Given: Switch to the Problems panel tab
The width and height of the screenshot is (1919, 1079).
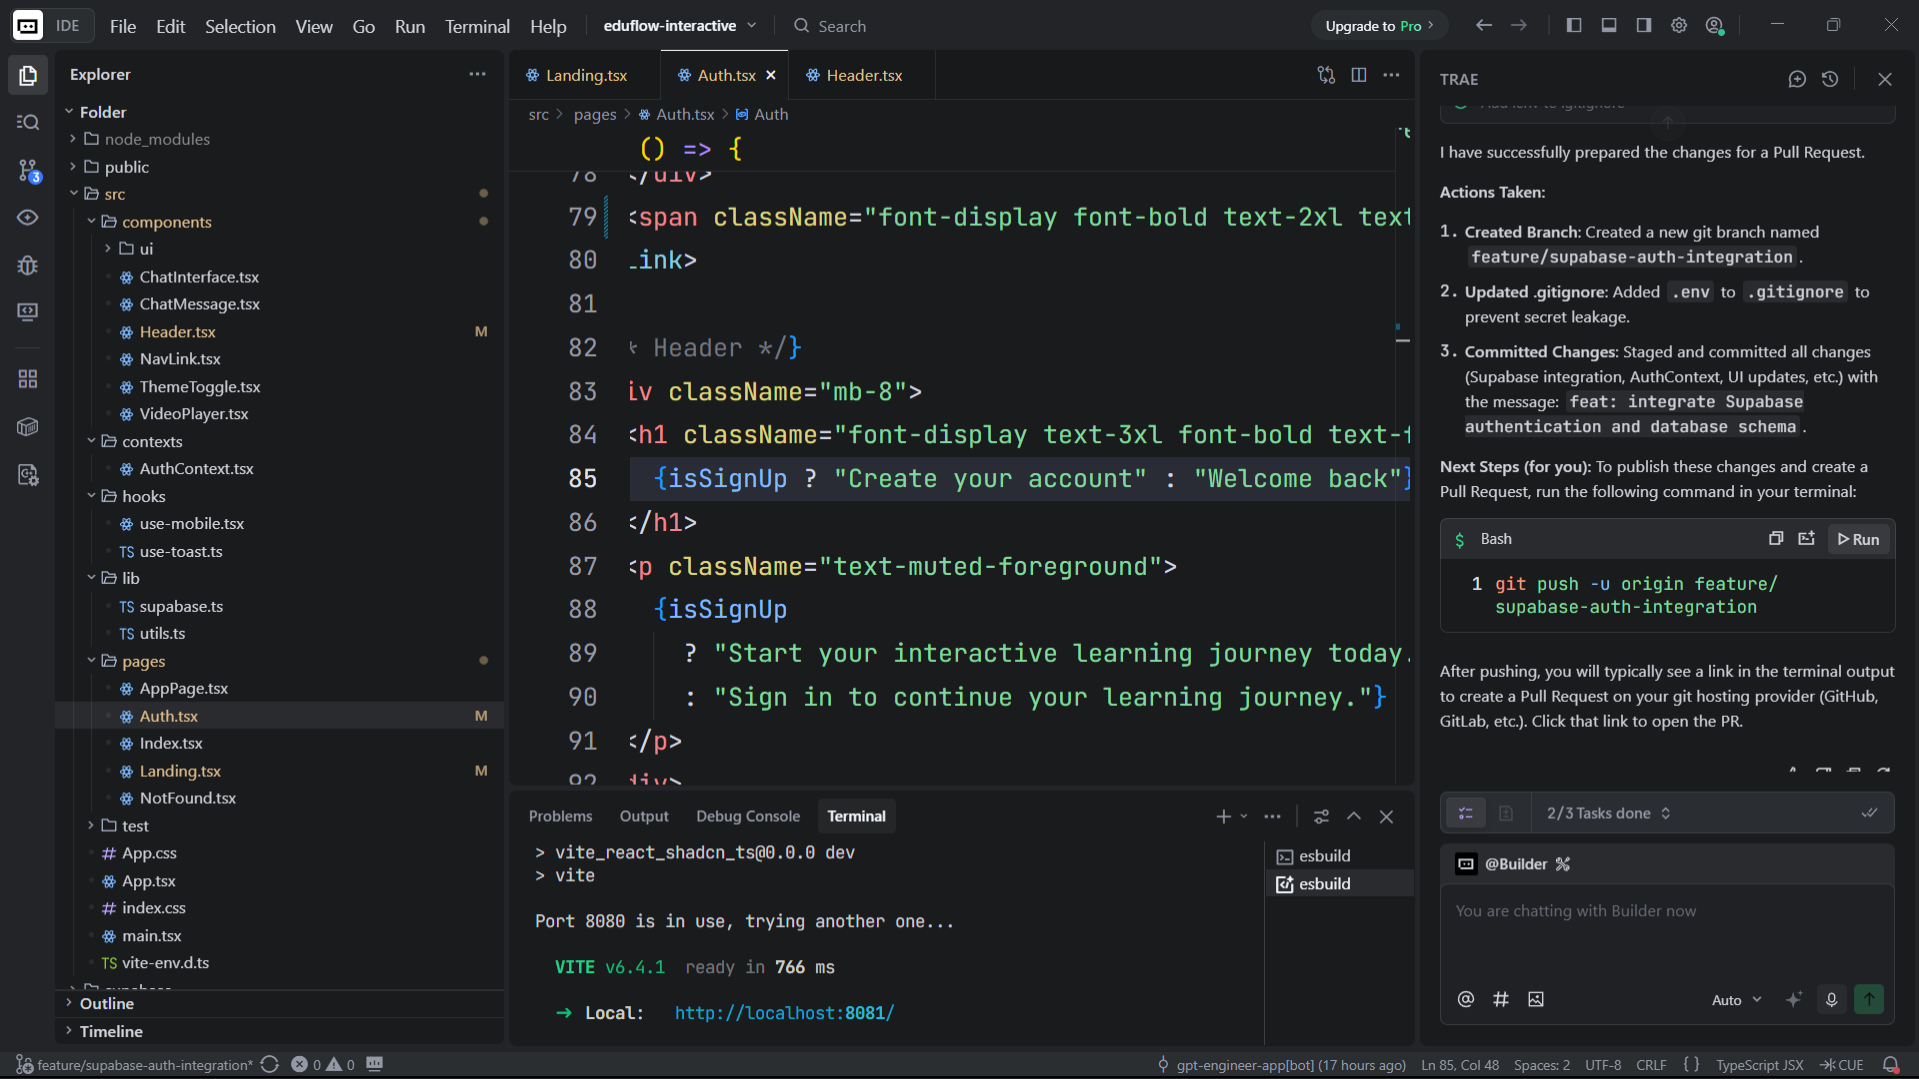Looking at the screenshot, I should (560, 816).
